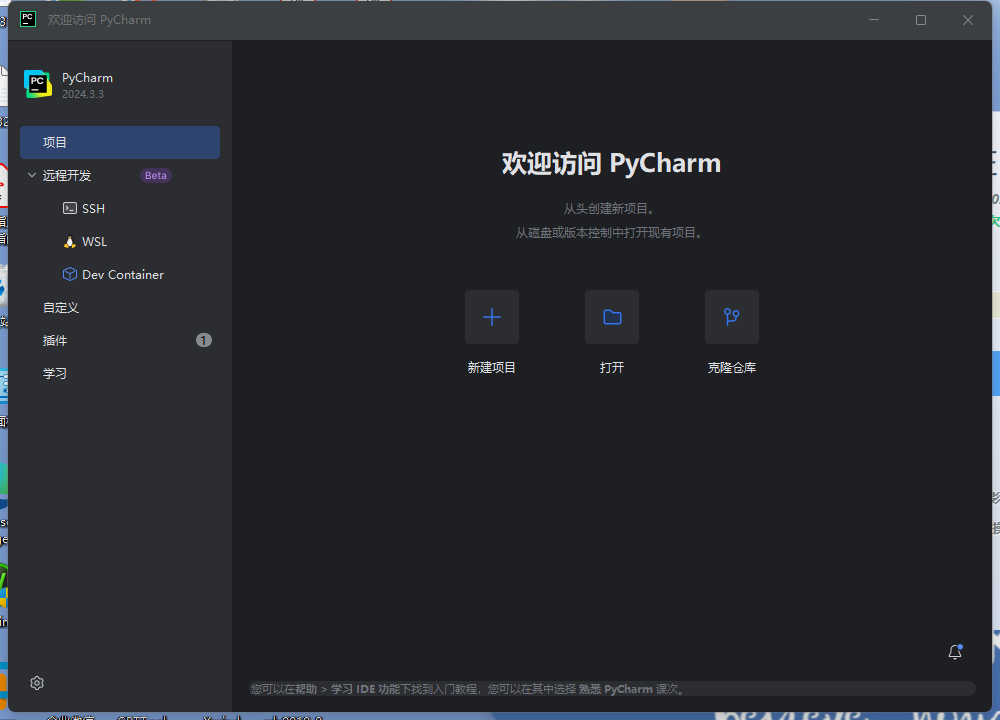Image resolution: width=1000 pixels, height=720 pixels.
Task: Click the plugin update count badge
Action: click(204, 341)
